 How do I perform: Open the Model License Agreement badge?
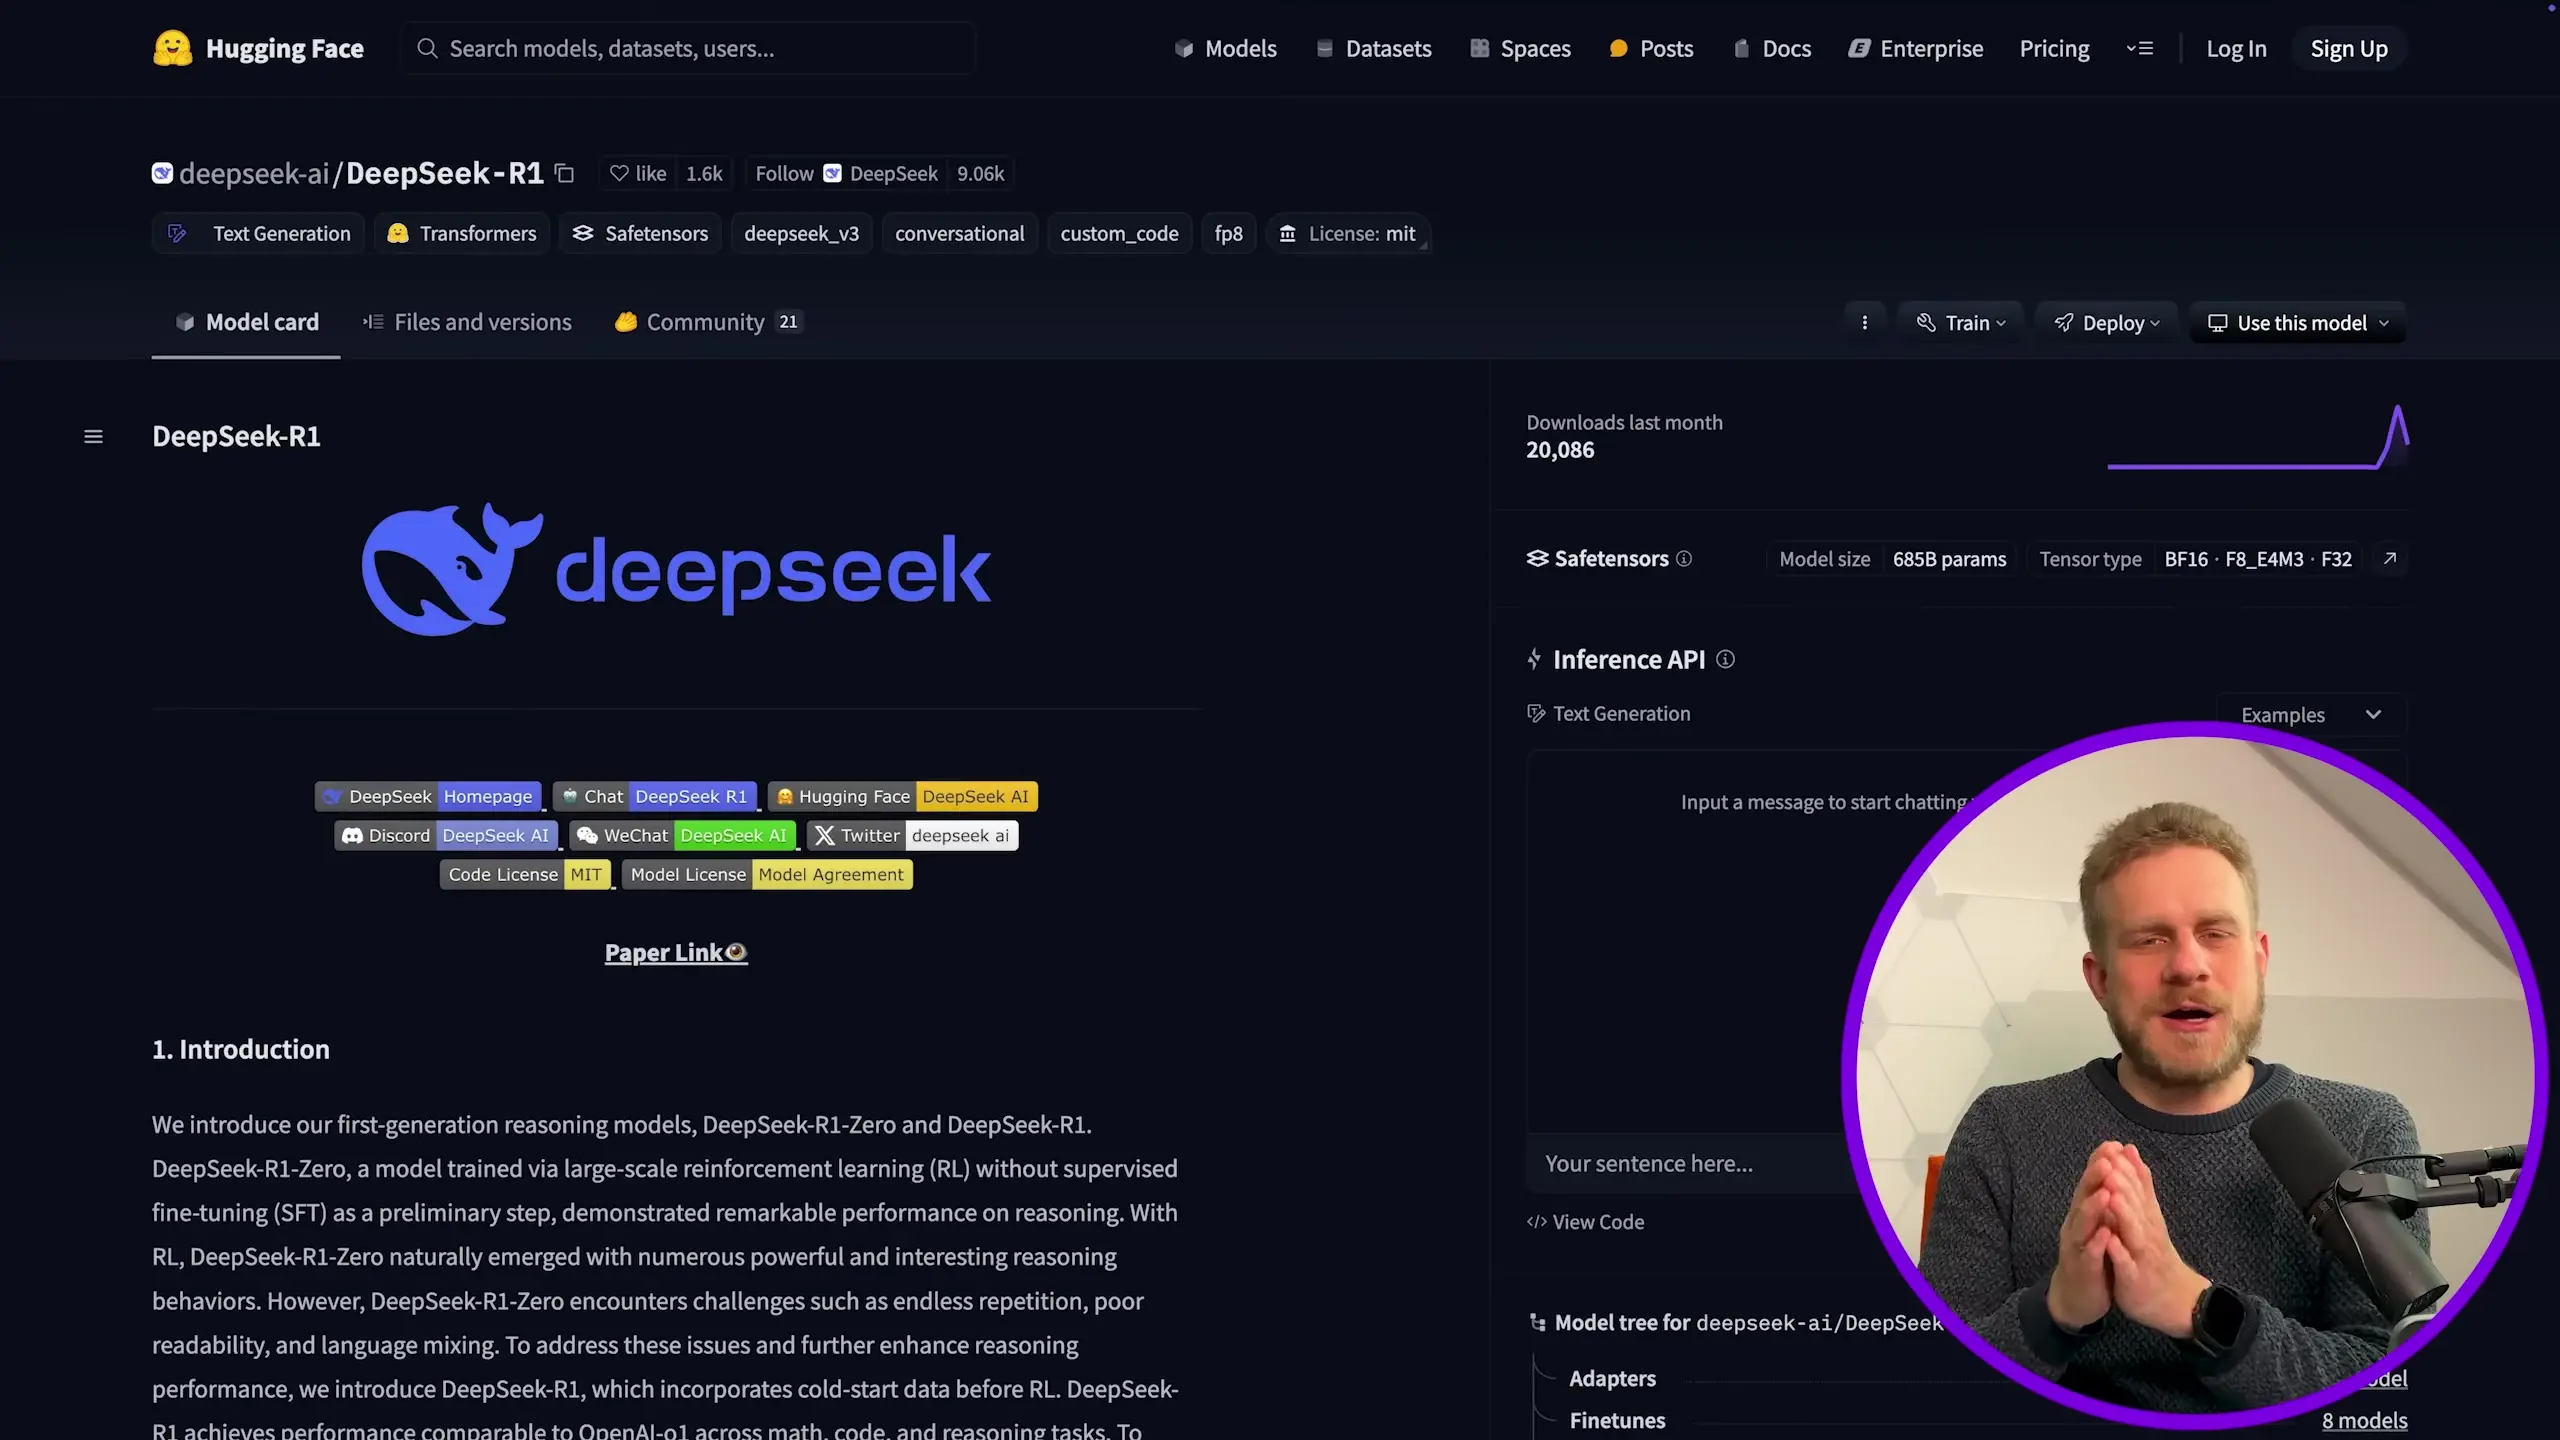coord(767,874)
